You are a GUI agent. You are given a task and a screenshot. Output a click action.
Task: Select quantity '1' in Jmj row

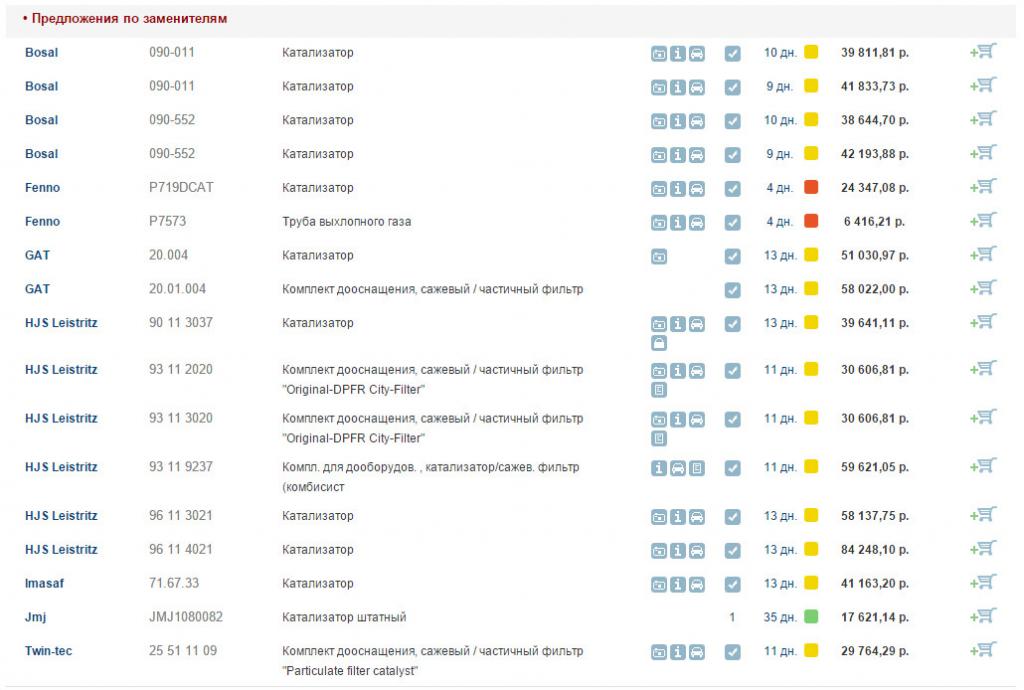click(732, 617)
